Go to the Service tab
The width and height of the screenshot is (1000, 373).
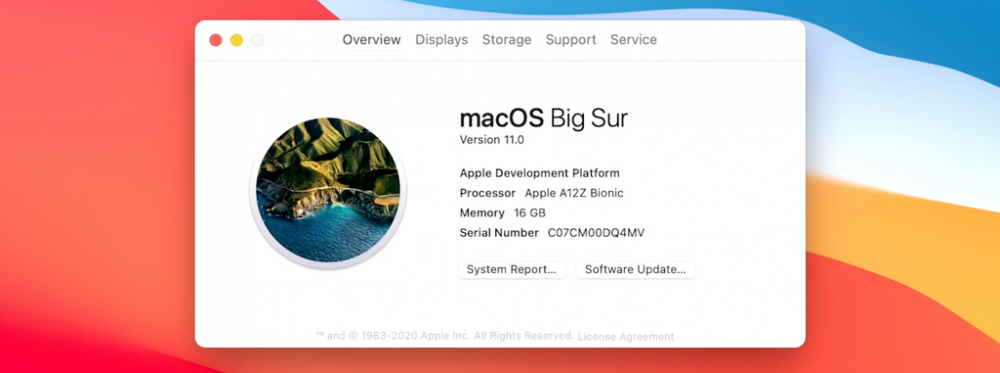633,40
